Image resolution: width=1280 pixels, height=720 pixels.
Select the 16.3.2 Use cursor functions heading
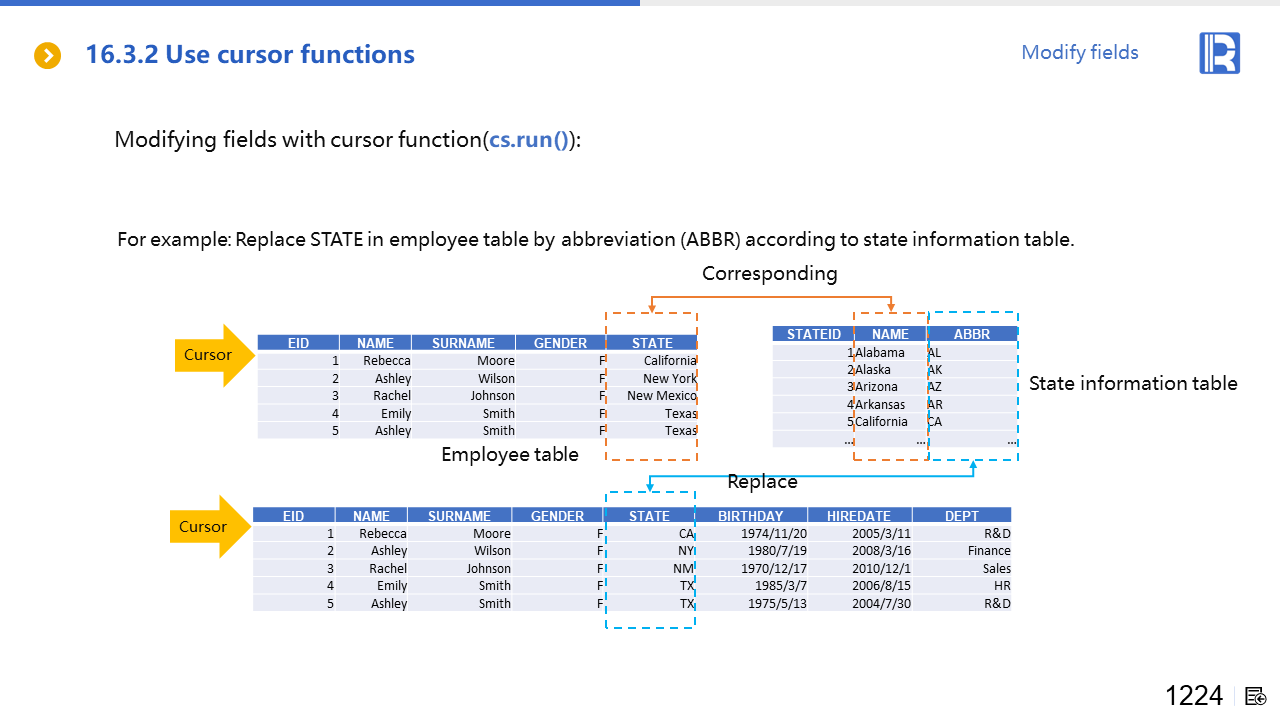coord(250,55)
